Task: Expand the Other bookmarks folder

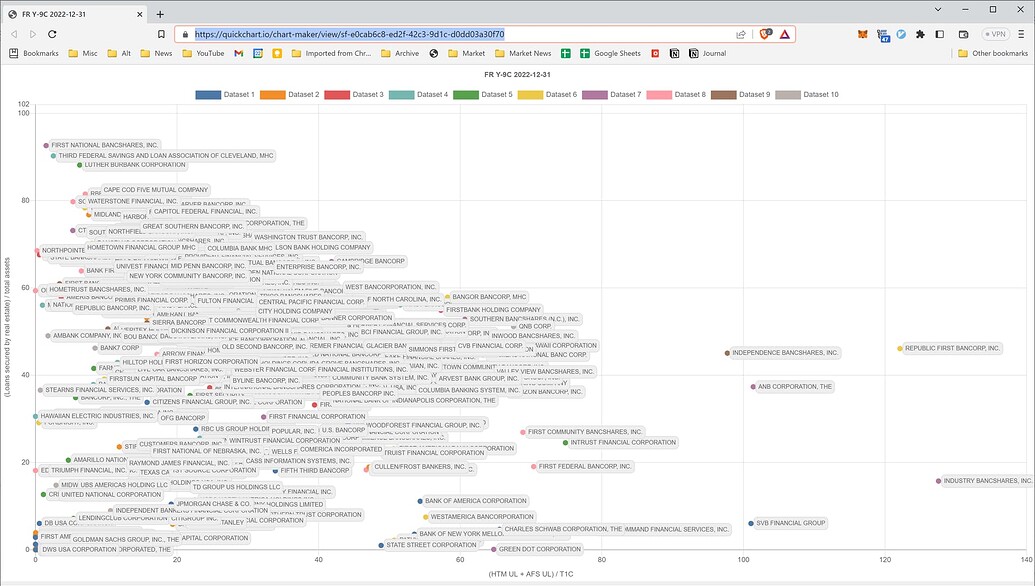Action: pos(992,53)
